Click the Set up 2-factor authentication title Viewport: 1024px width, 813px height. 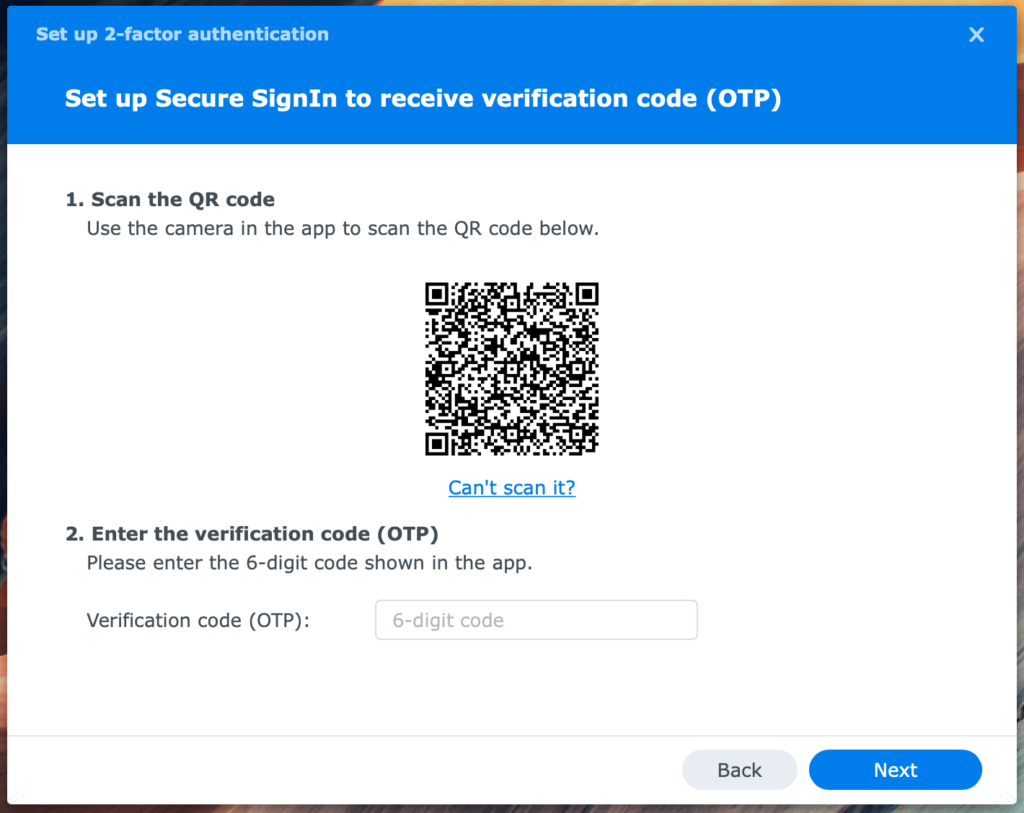point(182,34)
